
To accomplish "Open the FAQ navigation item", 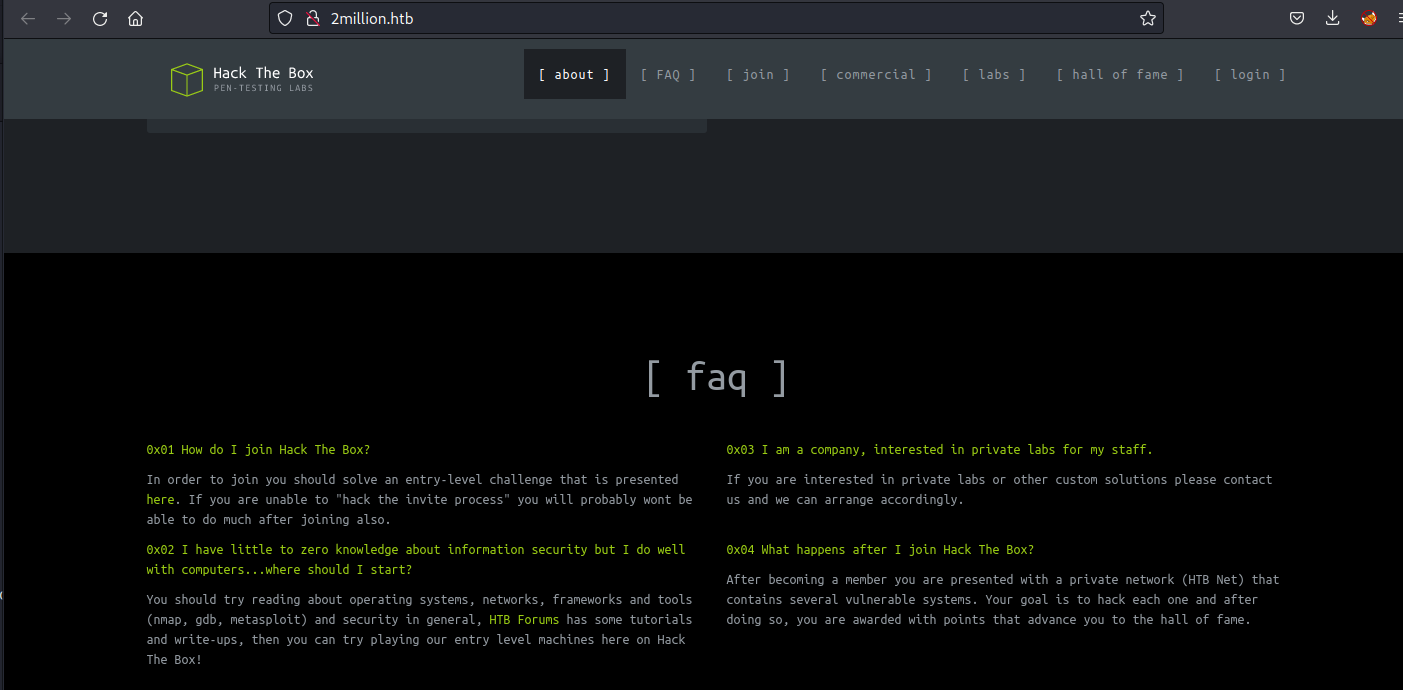I will 668,74.
